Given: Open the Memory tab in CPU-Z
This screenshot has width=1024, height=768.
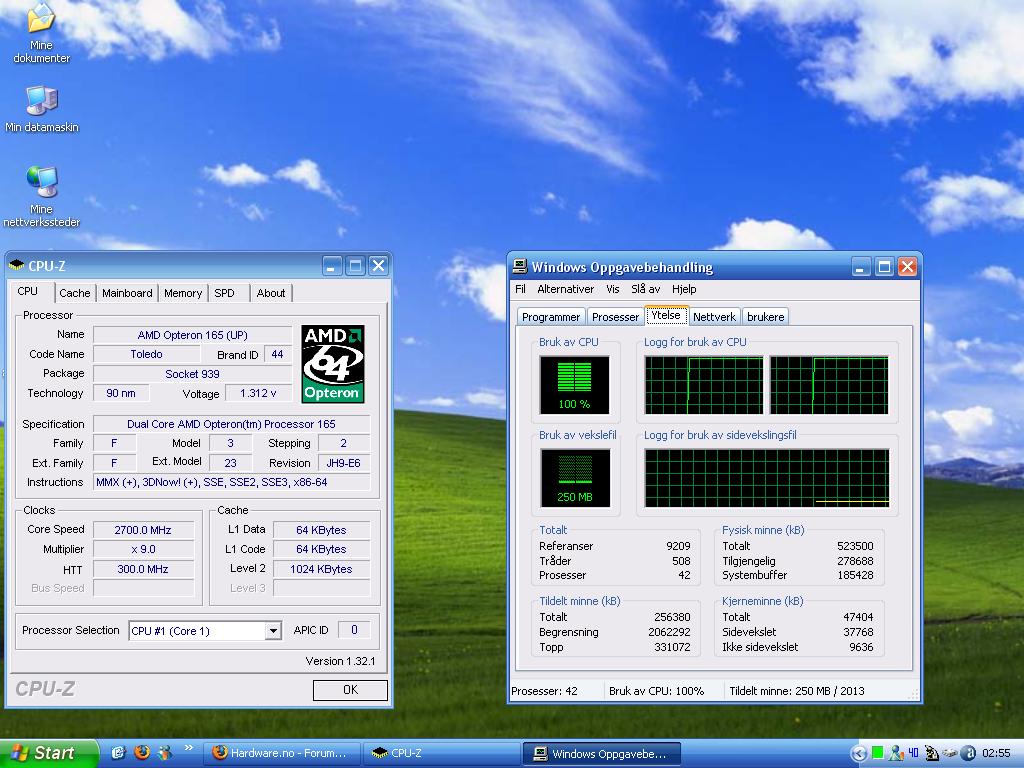Looking at the screenshot, I should click(x=183, y=293).
